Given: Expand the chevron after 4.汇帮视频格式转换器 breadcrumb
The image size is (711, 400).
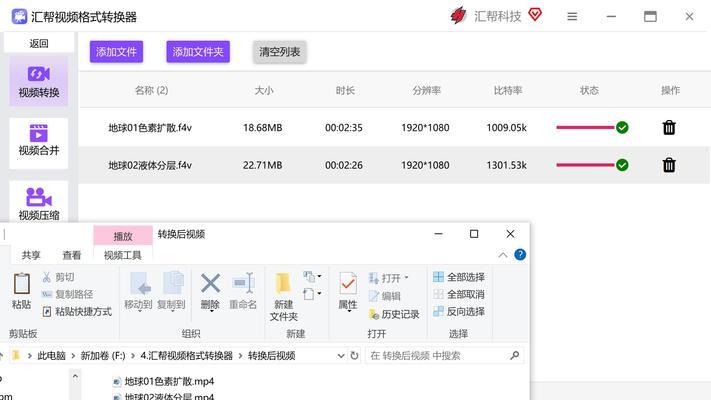Looking at the screenshot, I should pyautogui.click(x=240, y=356).
